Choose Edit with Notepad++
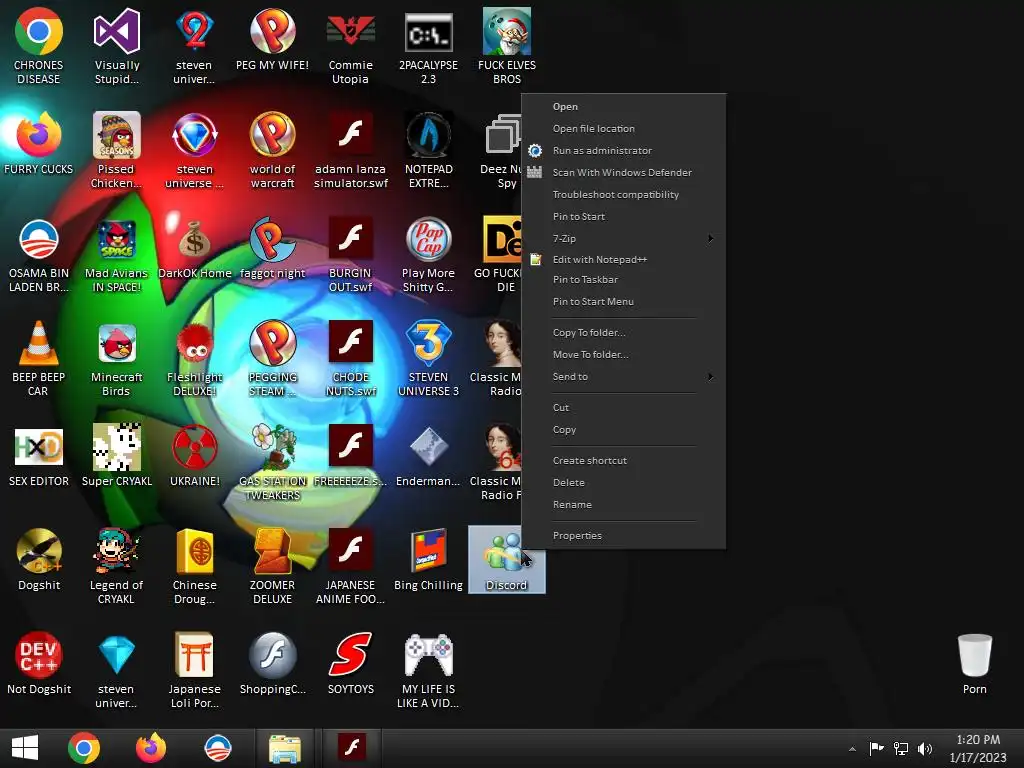Viewport: 1024px width, 768px height. pos(624,259)
